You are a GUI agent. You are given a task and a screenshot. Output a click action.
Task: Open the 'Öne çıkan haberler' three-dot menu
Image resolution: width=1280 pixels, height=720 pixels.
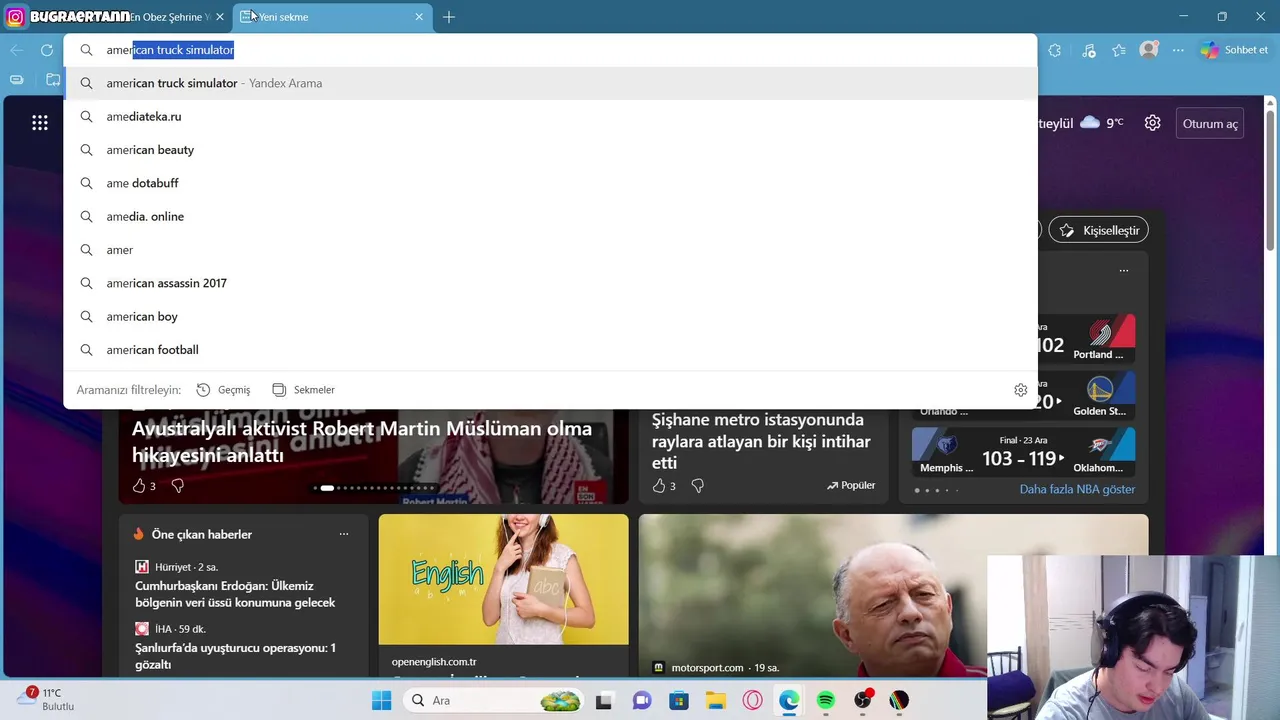[344, 534]
